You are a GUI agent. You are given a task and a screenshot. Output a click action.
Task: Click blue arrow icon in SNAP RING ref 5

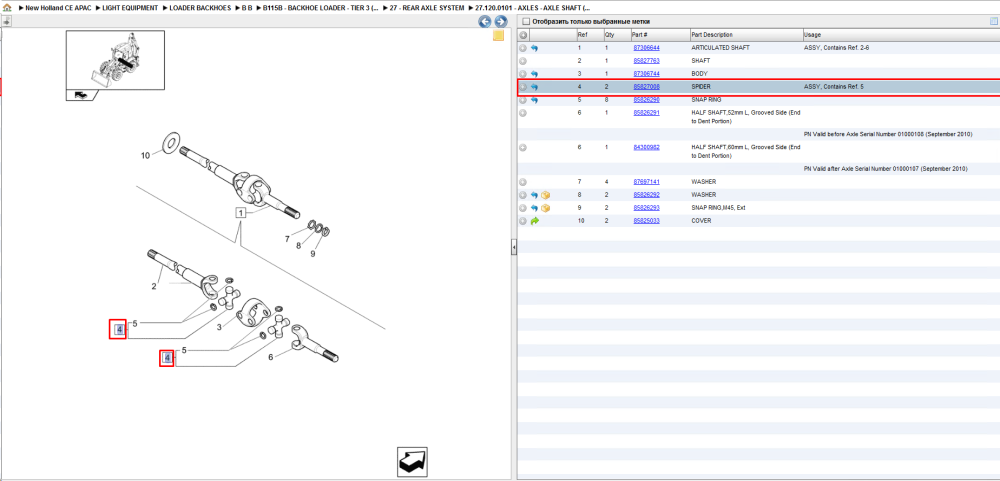point(534,100)
